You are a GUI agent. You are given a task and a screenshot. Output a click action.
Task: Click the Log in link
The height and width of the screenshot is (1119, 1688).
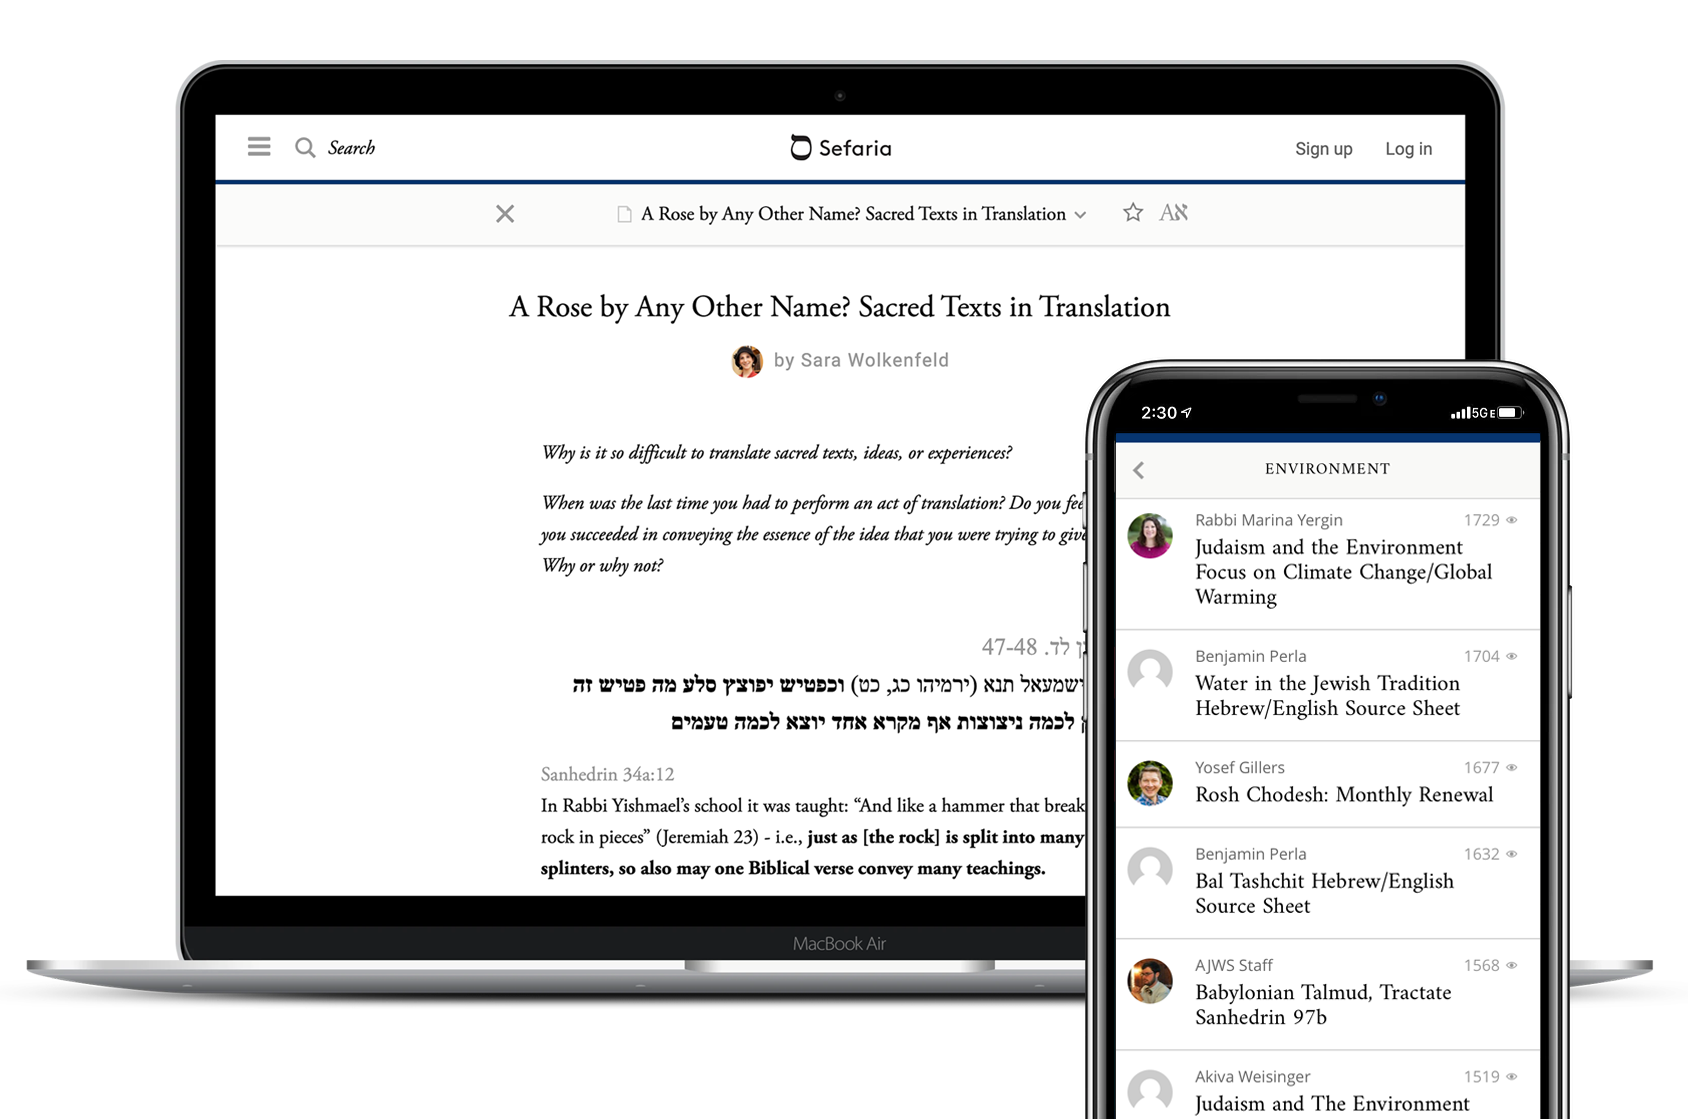point(1408,149)
